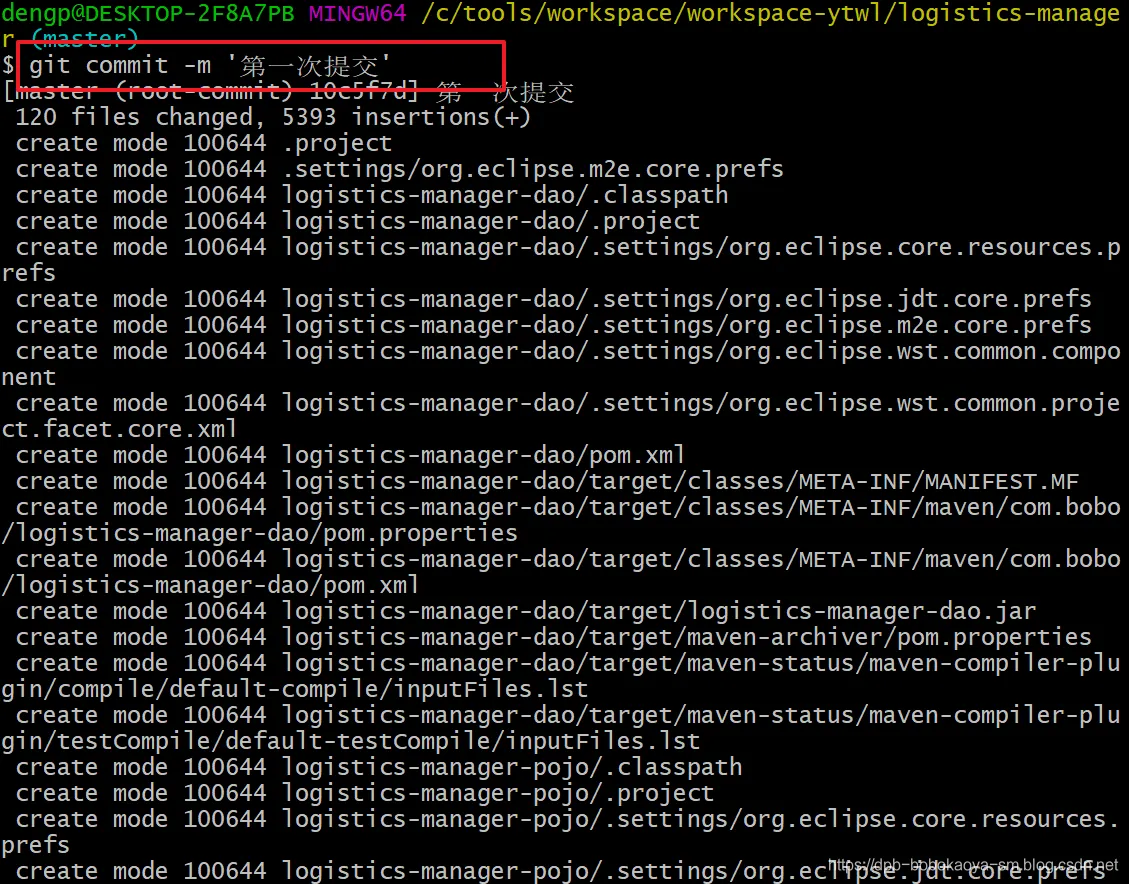The image size is (1129, 884).
Task: Click dao '.settings/org.eclipse.jdt.core.prefs' entry
Action: (x=687, y=299)
